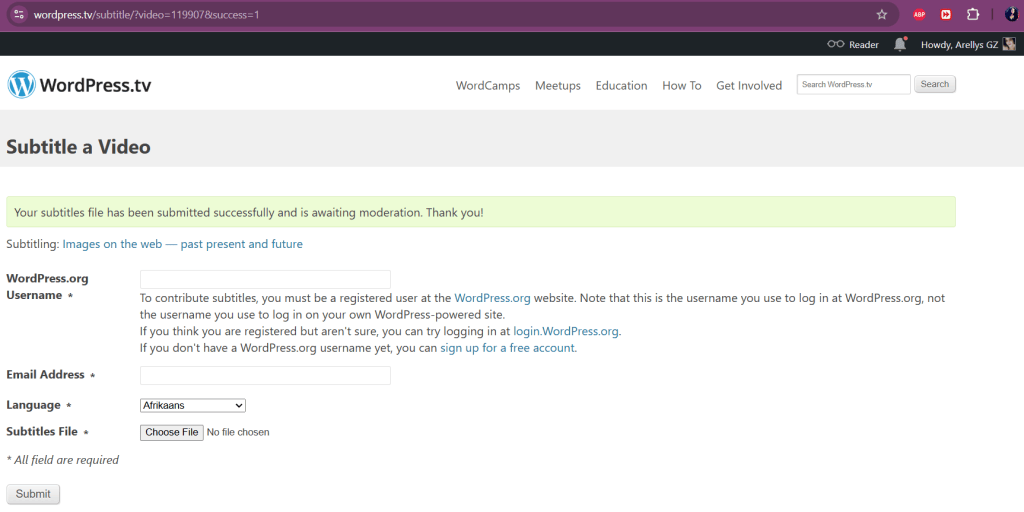Open the browser Extensions puzzle icon
The height and width of the screenshot is (512, 1024).
pyautogui.click(x=973, y=14)
